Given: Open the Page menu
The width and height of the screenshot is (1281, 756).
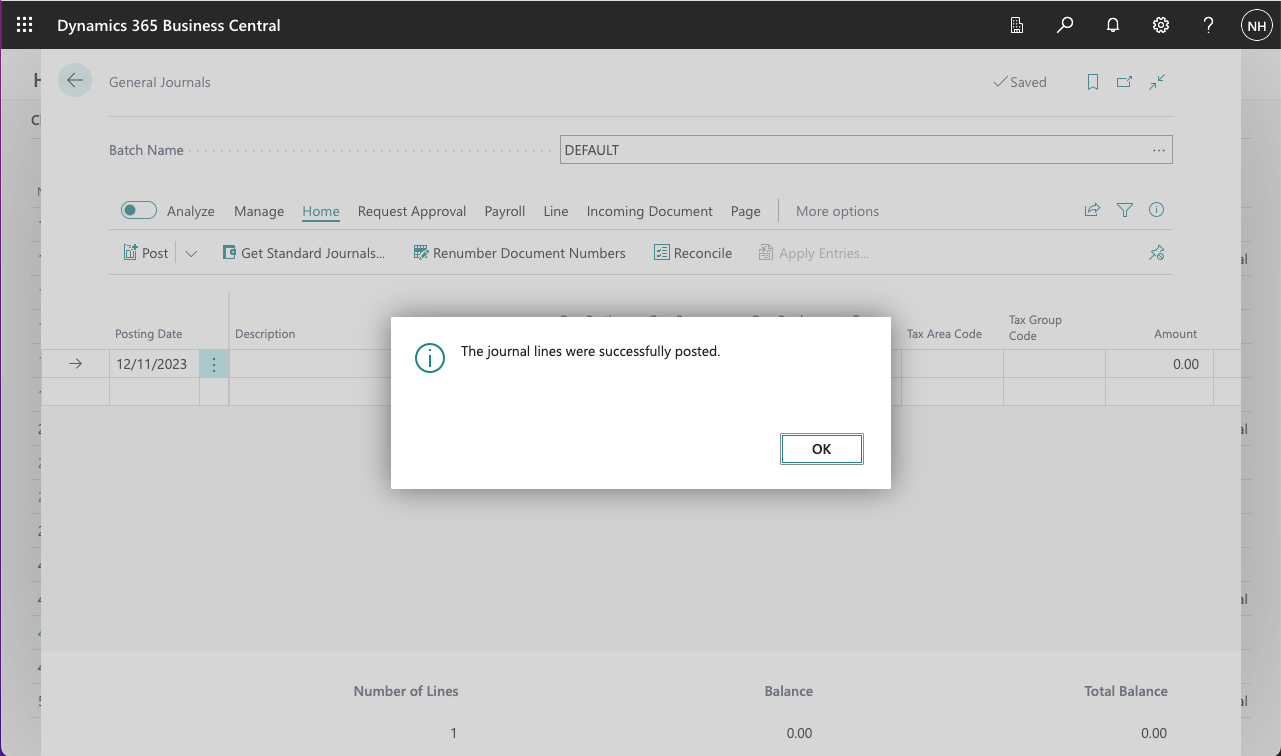Looking at the screenshot, I should pos(746,211).
